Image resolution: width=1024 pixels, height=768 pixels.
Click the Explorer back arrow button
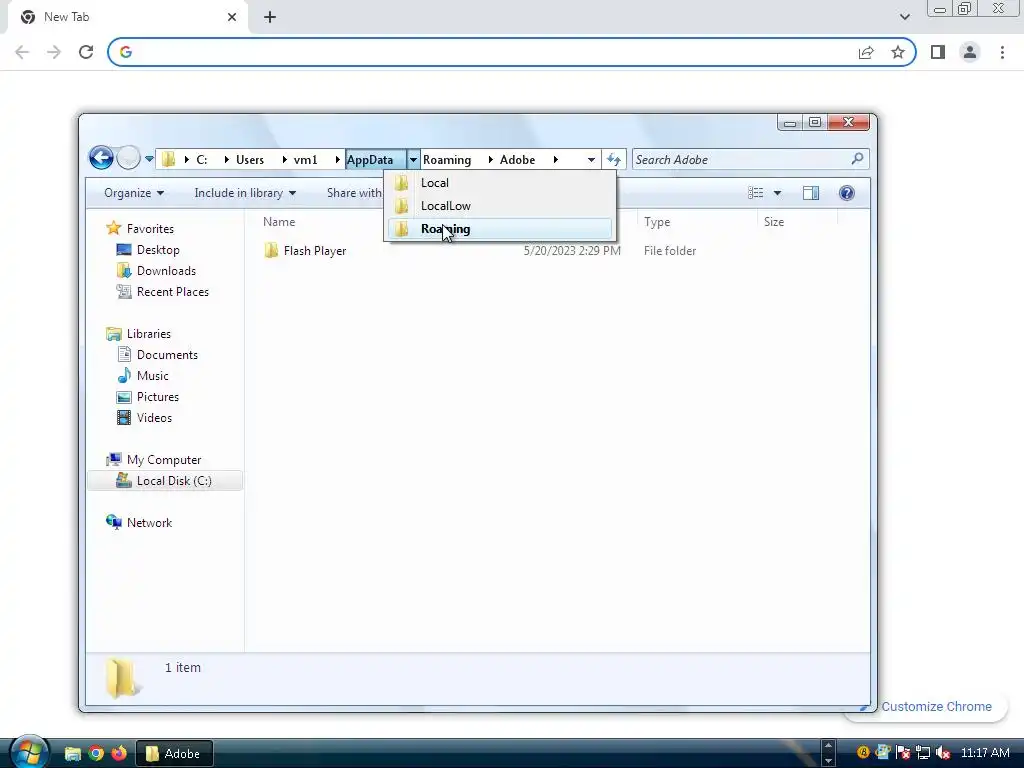tap(101, 158)
